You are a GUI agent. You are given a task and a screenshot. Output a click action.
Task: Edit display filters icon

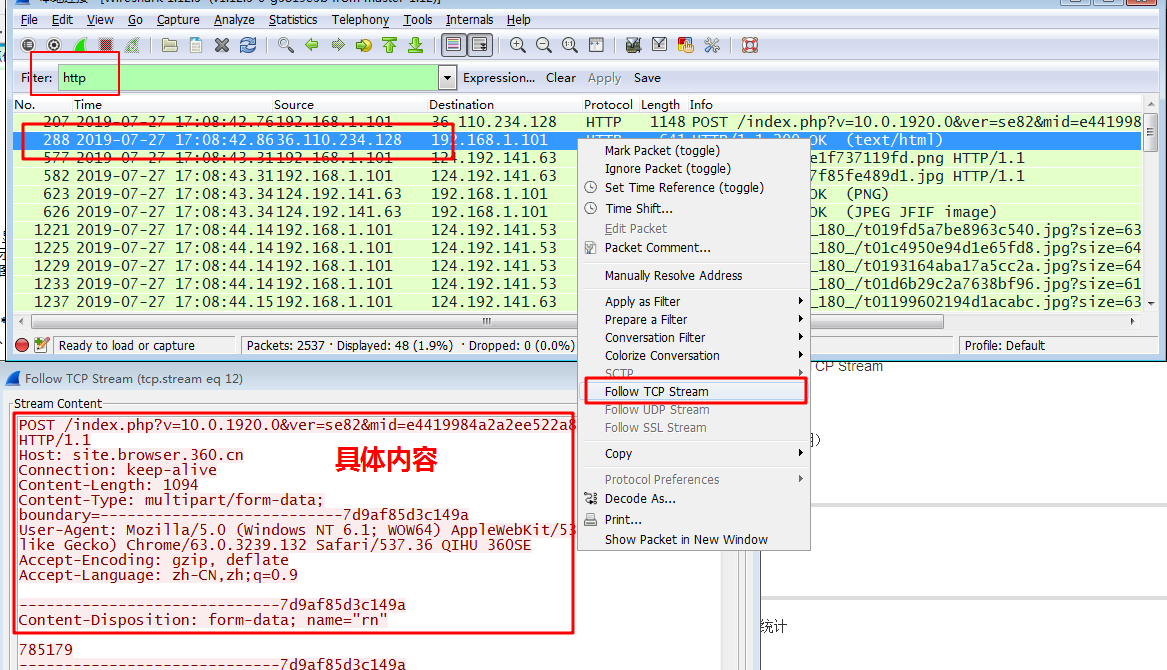659,45
